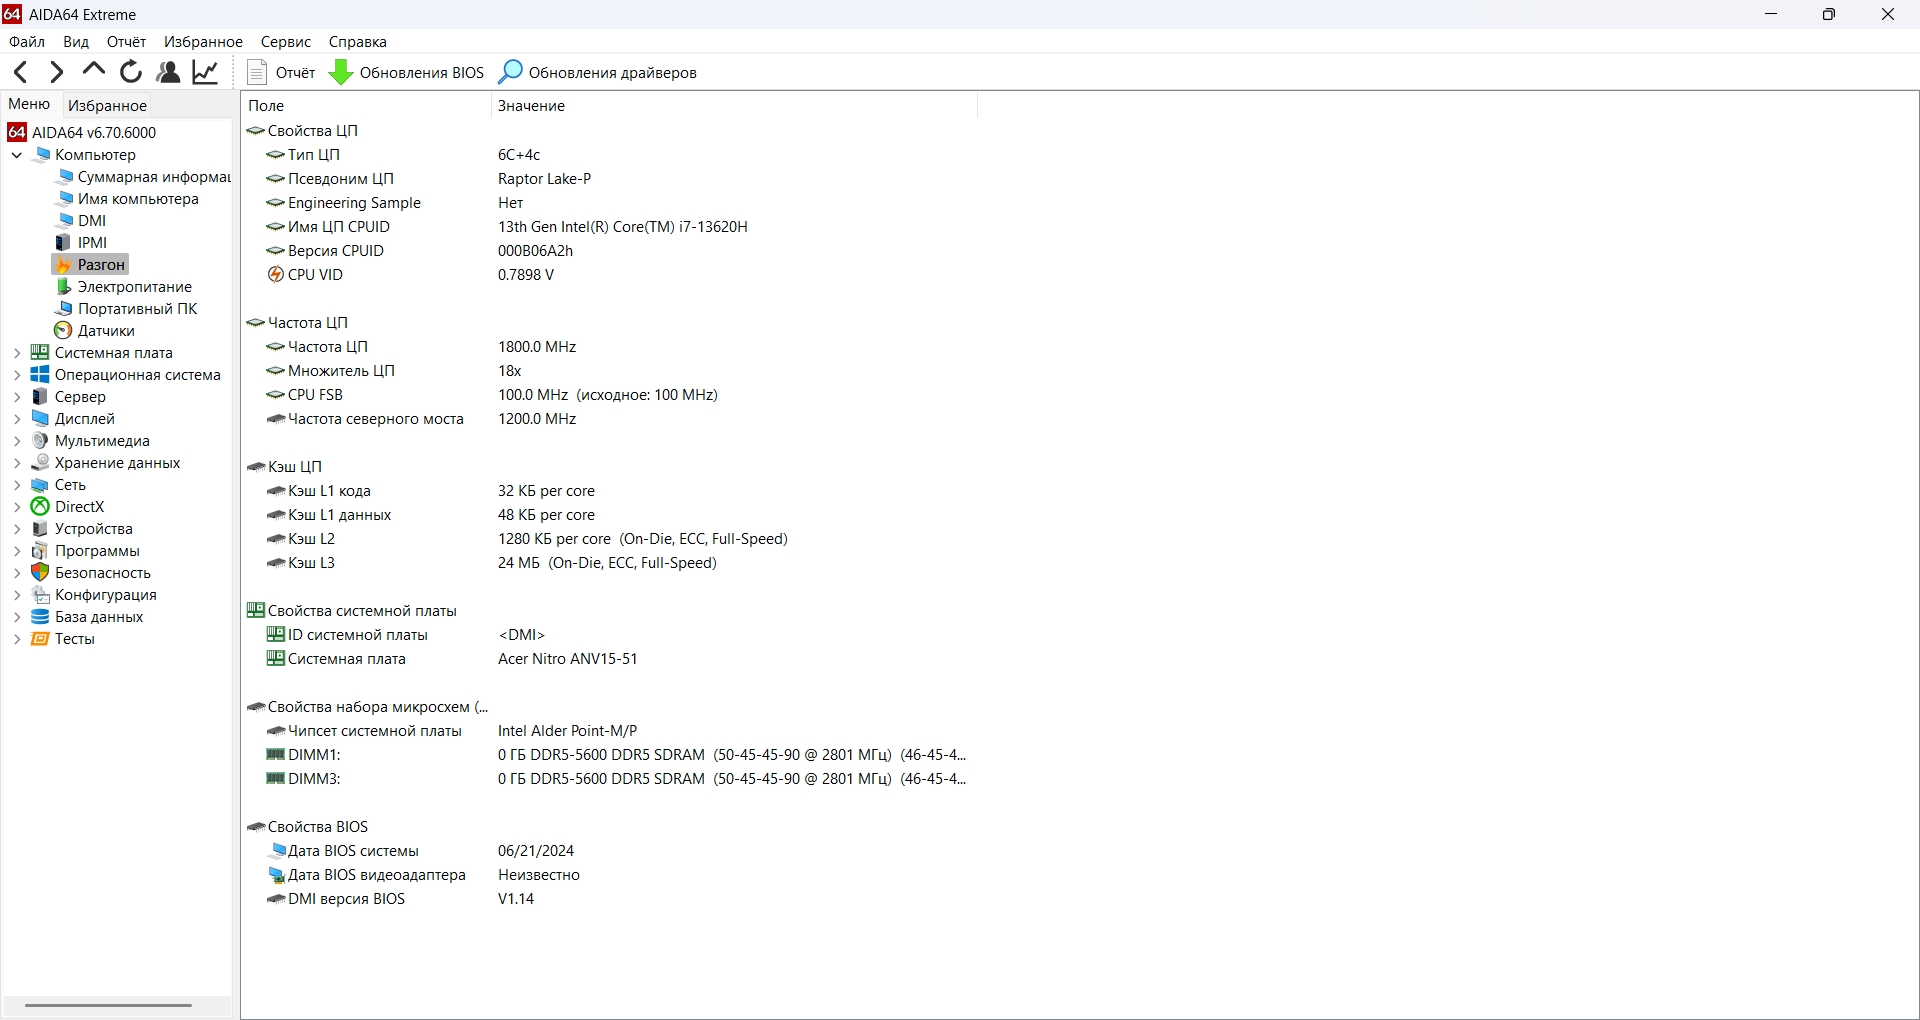Click the Программы software icon

(40, 551)
